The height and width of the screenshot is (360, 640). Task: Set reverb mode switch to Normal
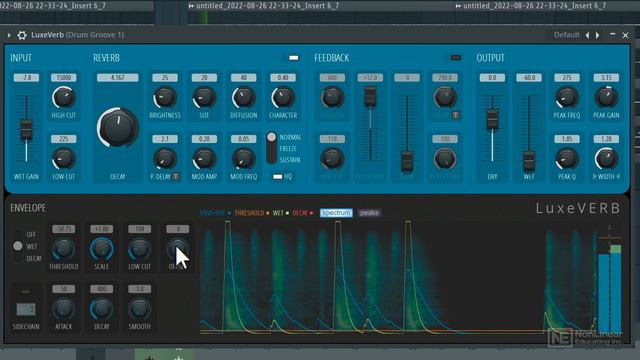click(x=290, y=138)
